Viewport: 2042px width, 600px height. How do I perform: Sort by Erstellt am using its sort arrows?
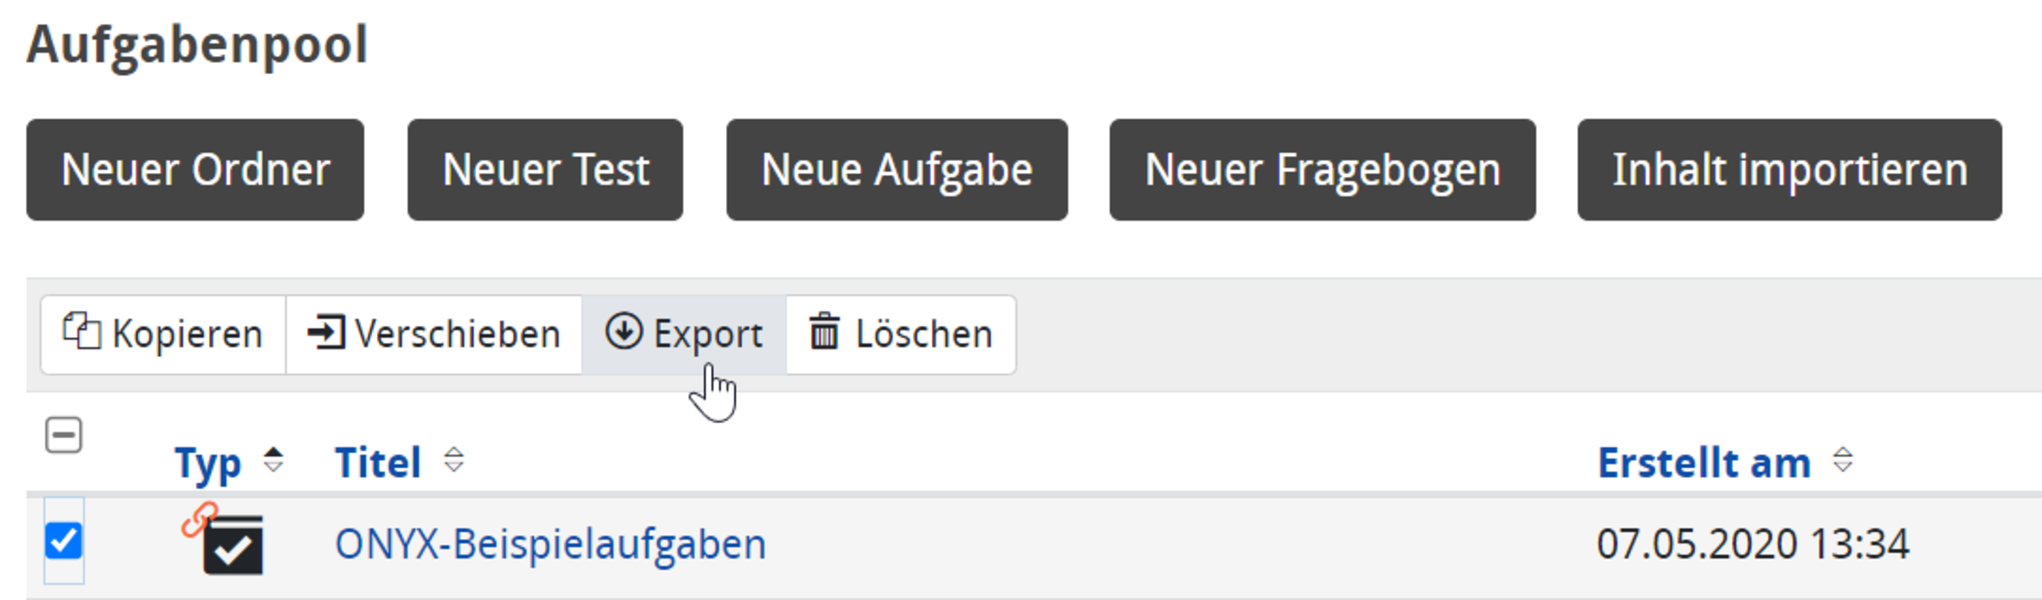[1843, 460]
